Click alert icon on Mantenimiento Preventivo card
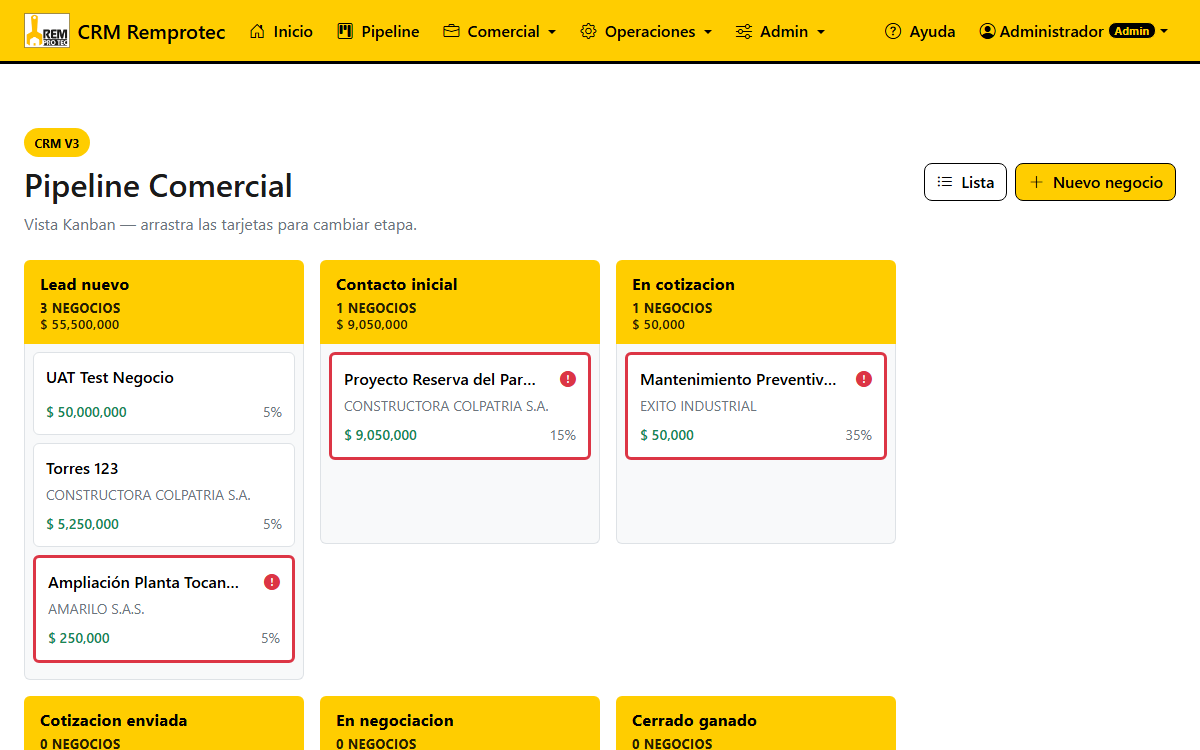This screenshot has height=750, width=1200. pos(864,379)
